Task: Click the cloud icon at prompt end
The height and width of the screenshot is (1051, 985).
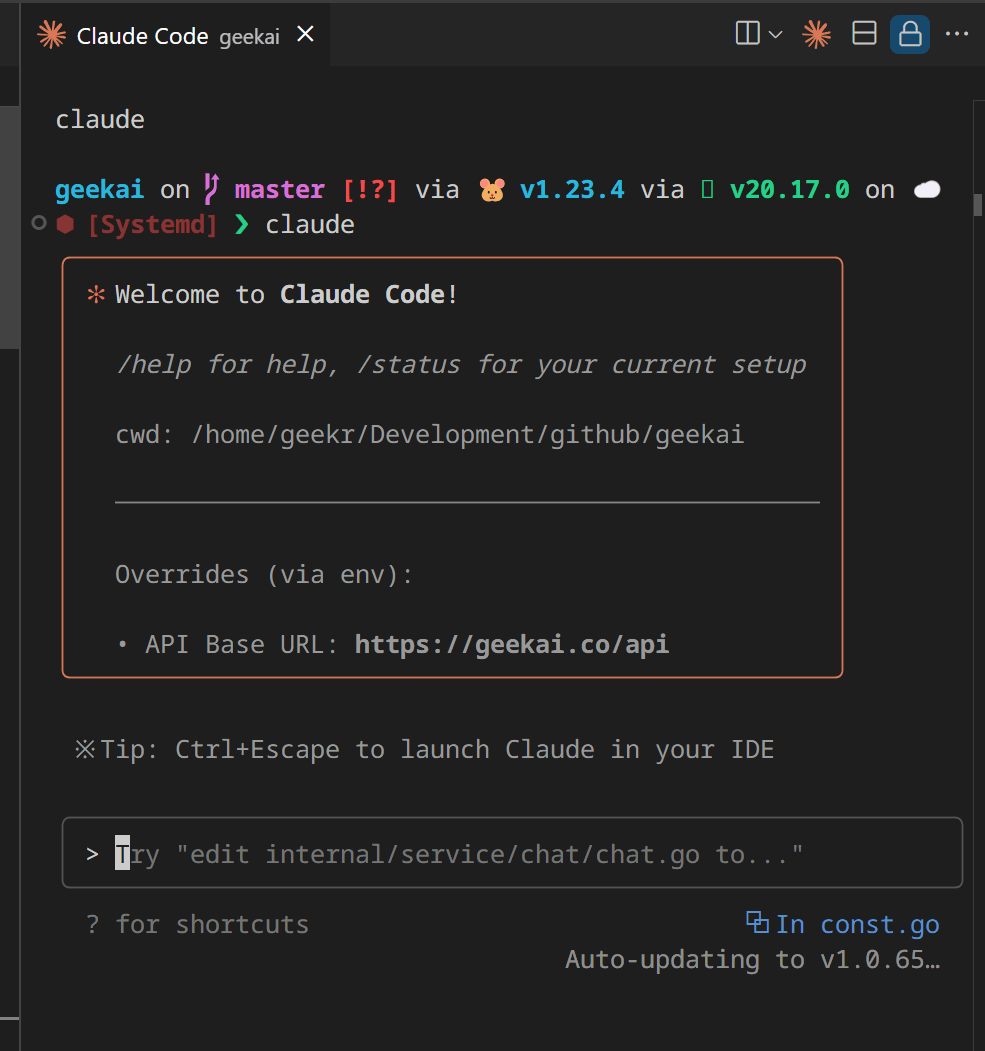Action: [x=927, y=190]
